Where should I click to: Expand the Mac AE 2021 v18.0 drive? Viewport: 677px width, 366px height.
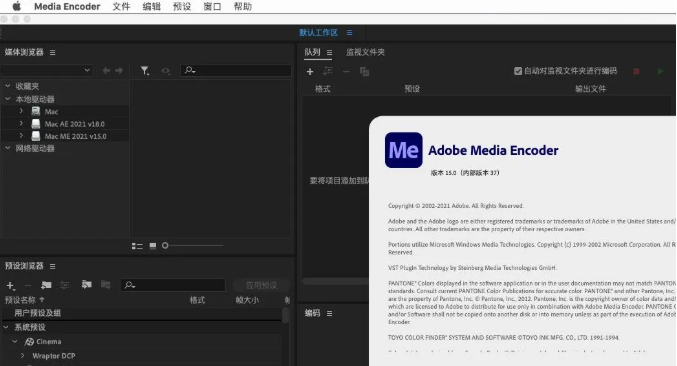21,123
